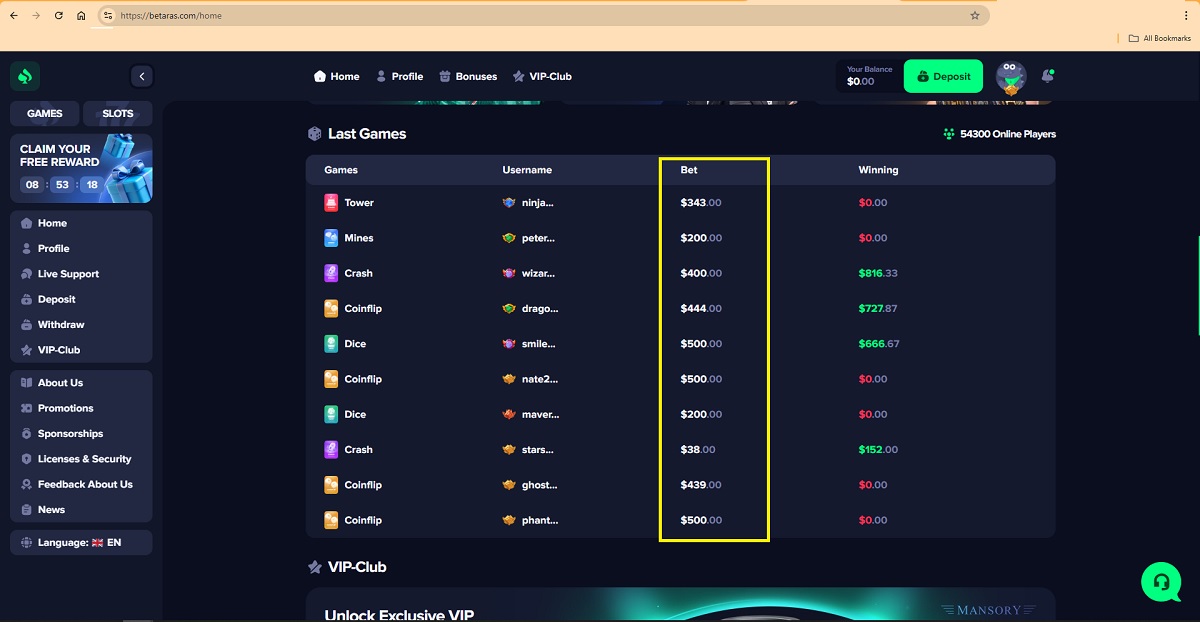Click the Betaras logo icon
Image resolution: width=1200 pixels, height=622 pixels.
(x=25, y=76)
